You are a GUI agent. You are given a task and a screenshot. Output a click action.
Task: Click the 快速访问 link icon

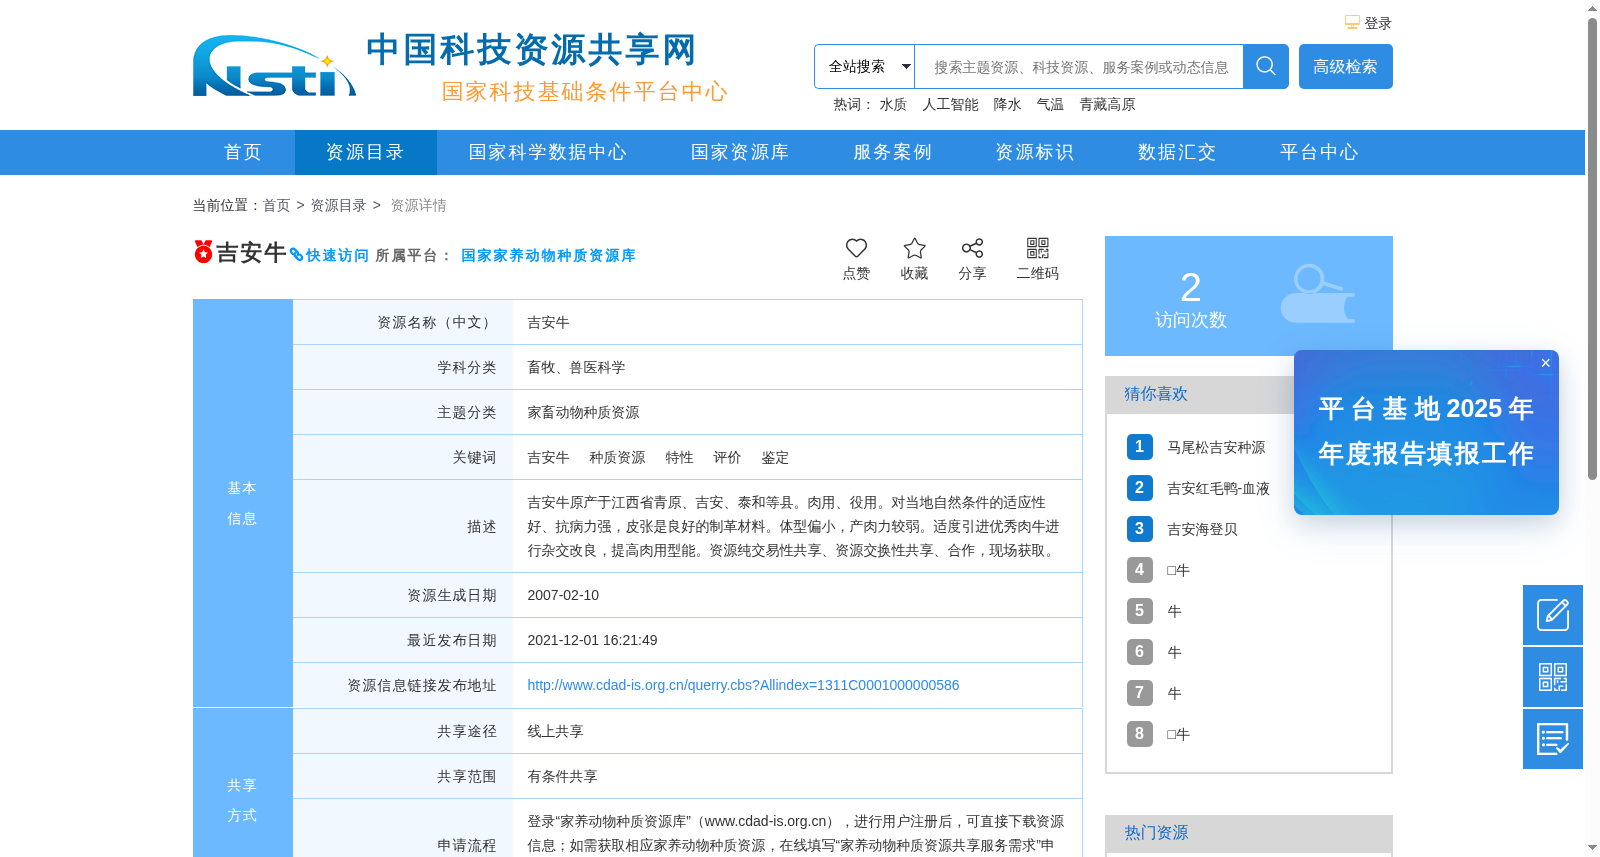click(x=296, y=255)
